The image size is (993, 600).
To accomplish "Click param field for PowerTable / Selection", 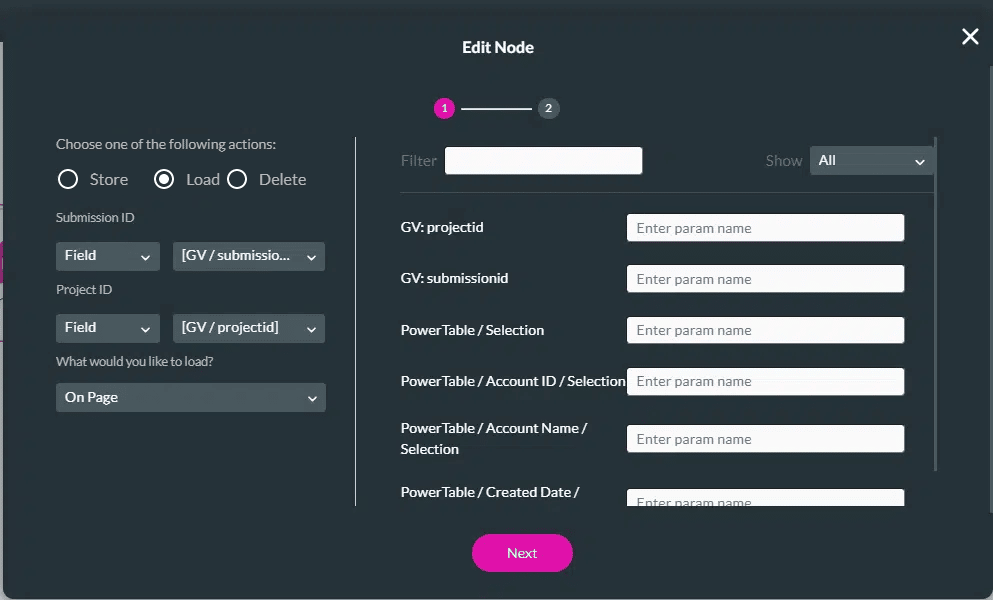I will 765,330.
